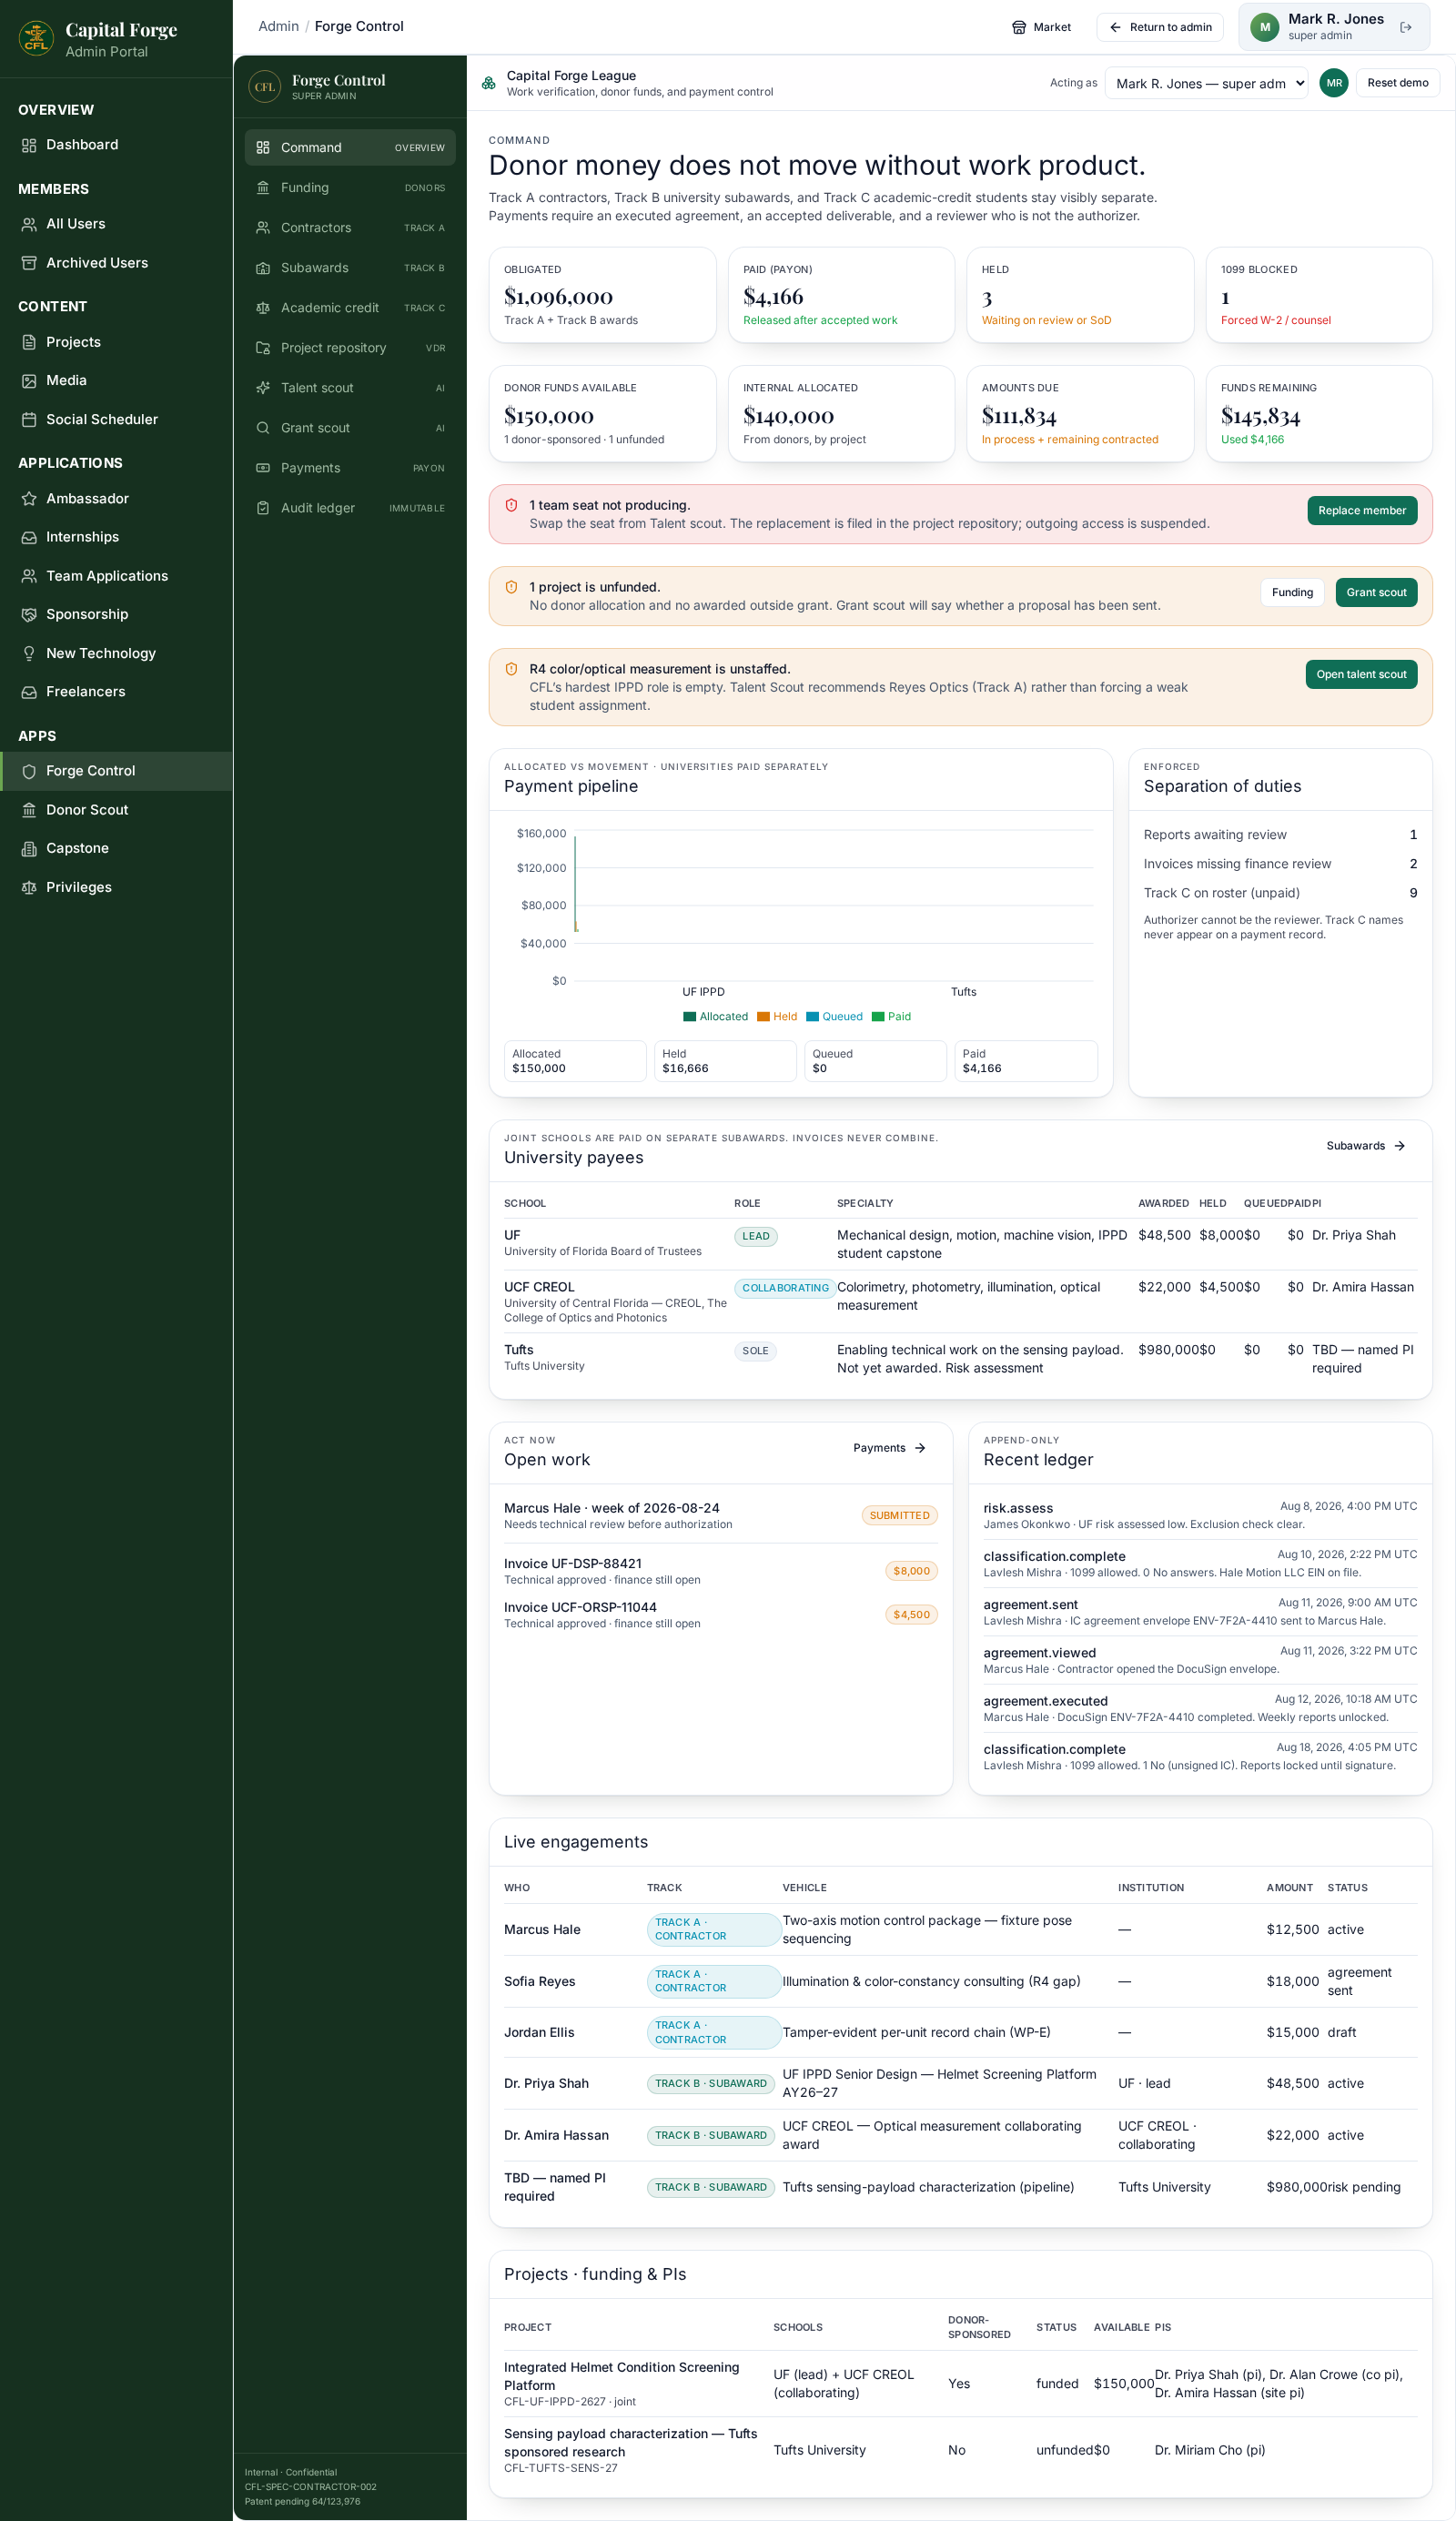Viewport: 1456px width, 2521px height.
Task: Click Grant scout magnifier icon
Action: pos(263,428)
